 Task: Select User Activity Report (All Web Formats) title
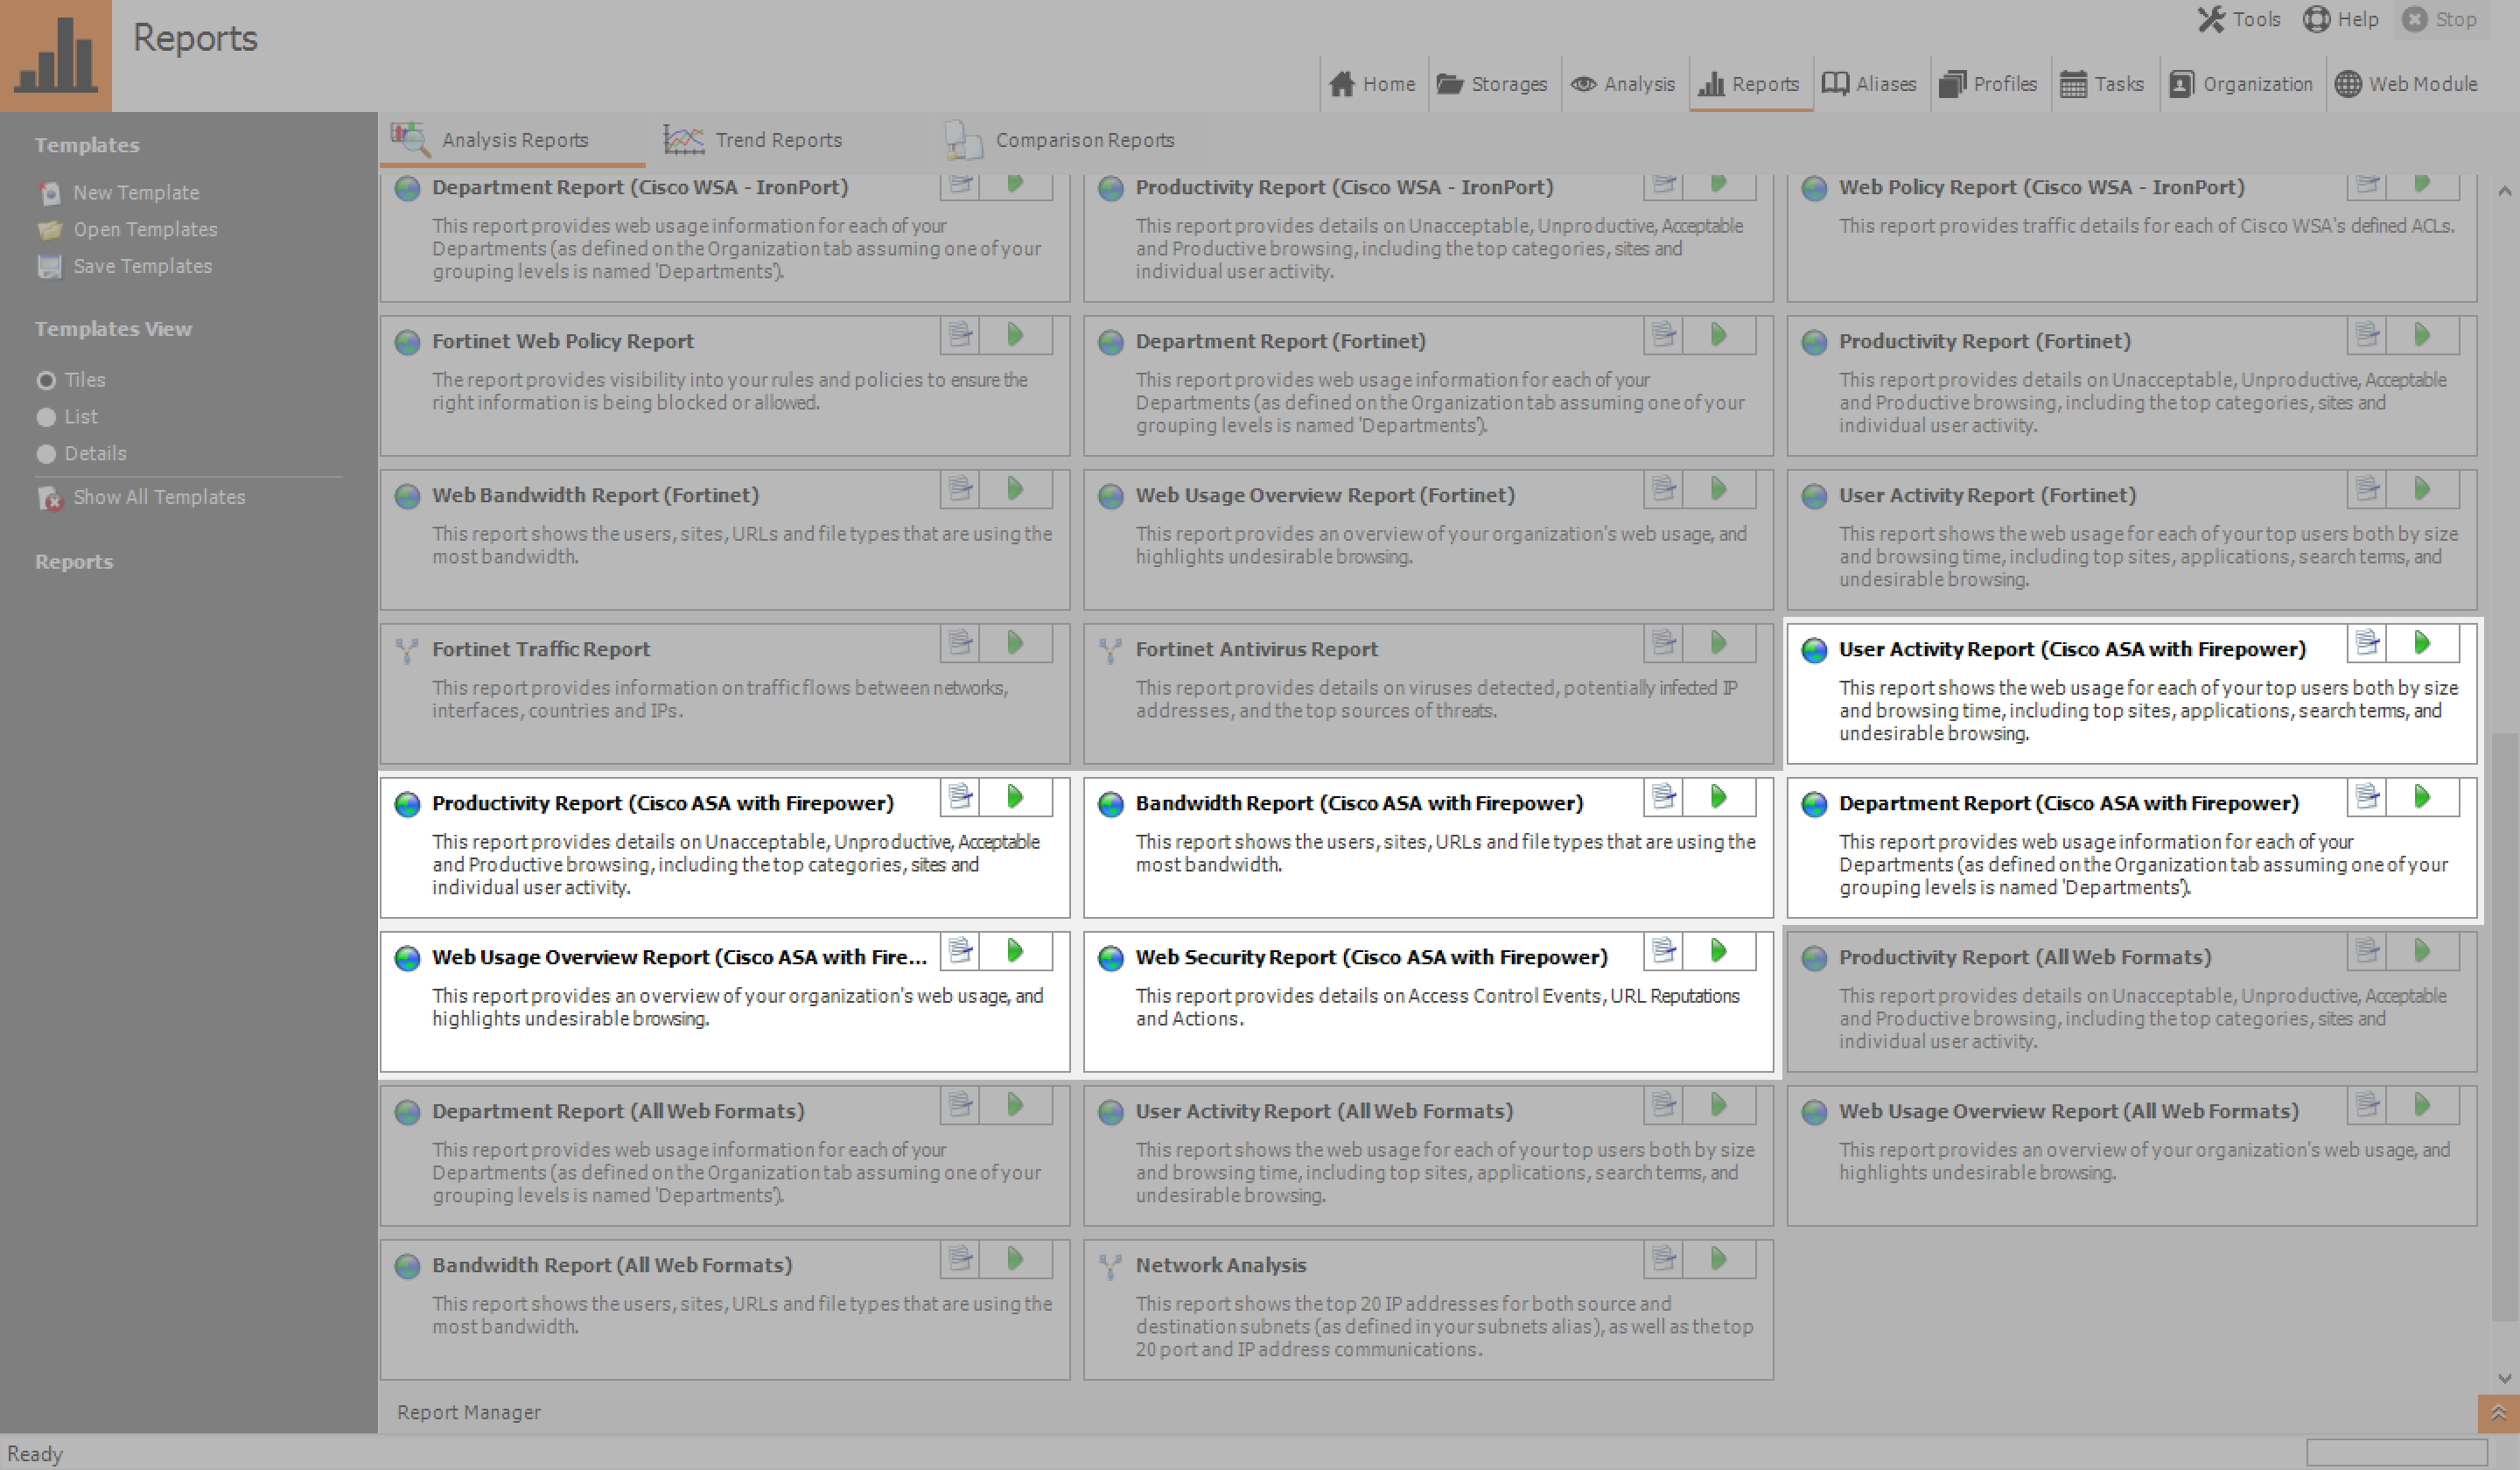(x=1324, y=1111)
